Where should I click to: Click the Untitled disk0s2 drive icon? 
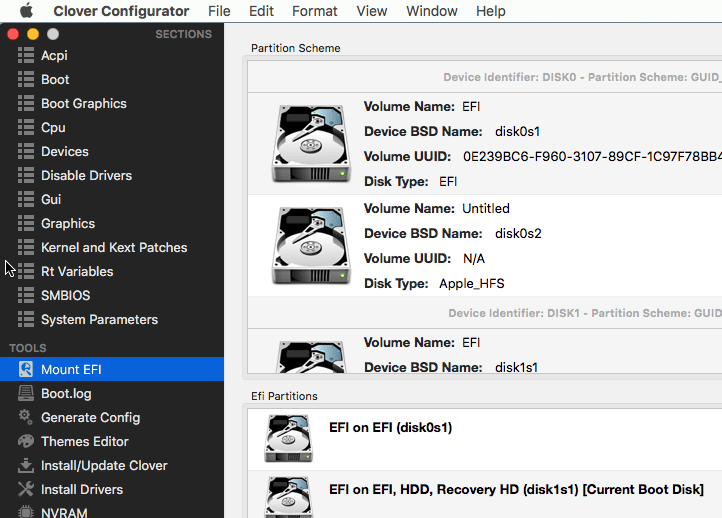pyautogui.click(x=311, y=245)
